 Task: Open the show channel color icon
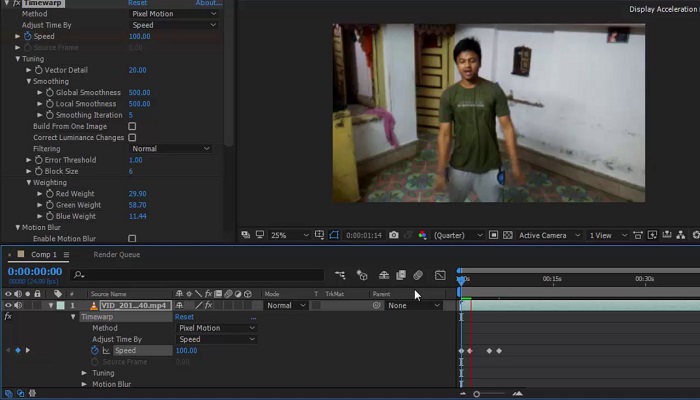(x=422, y=235)
